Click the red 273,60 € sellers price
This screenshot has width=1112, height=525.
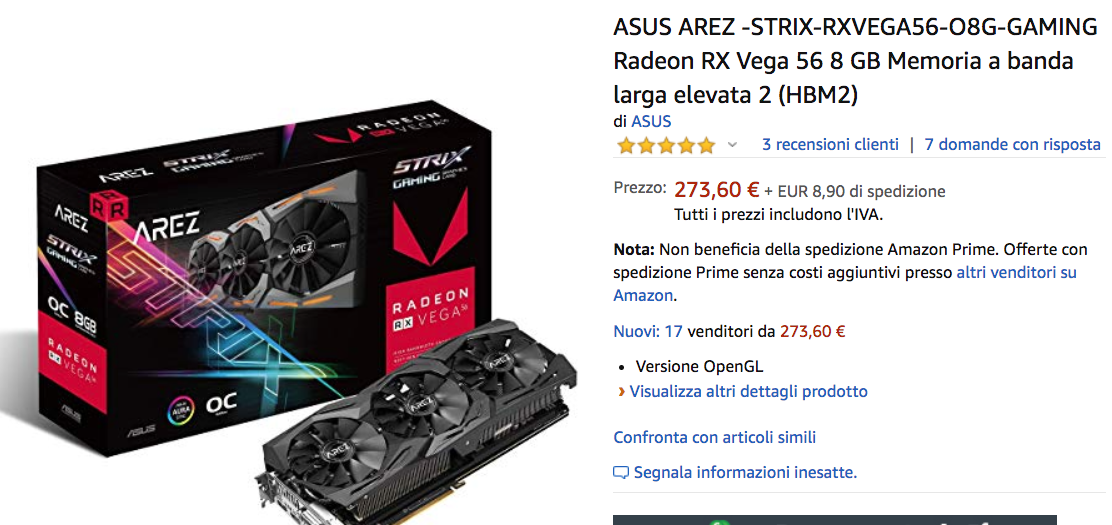click(813, 331)
